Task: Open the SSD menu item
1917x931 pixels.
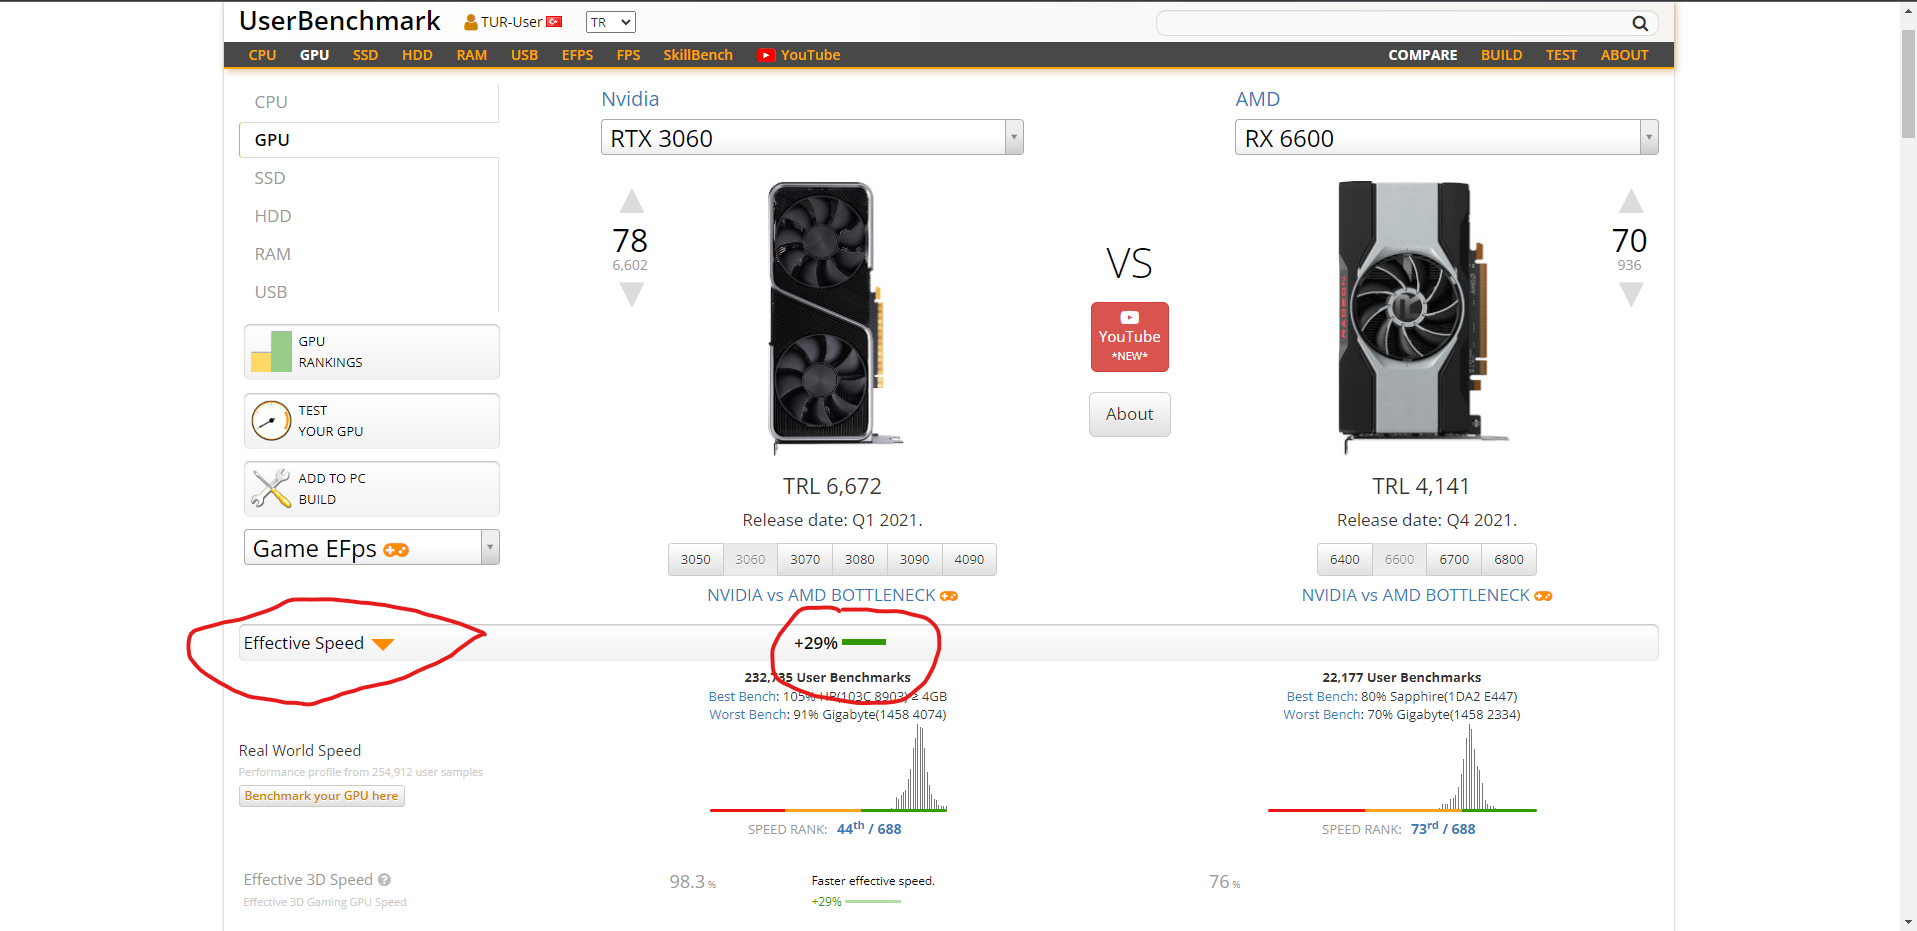Action: point(365,55)
